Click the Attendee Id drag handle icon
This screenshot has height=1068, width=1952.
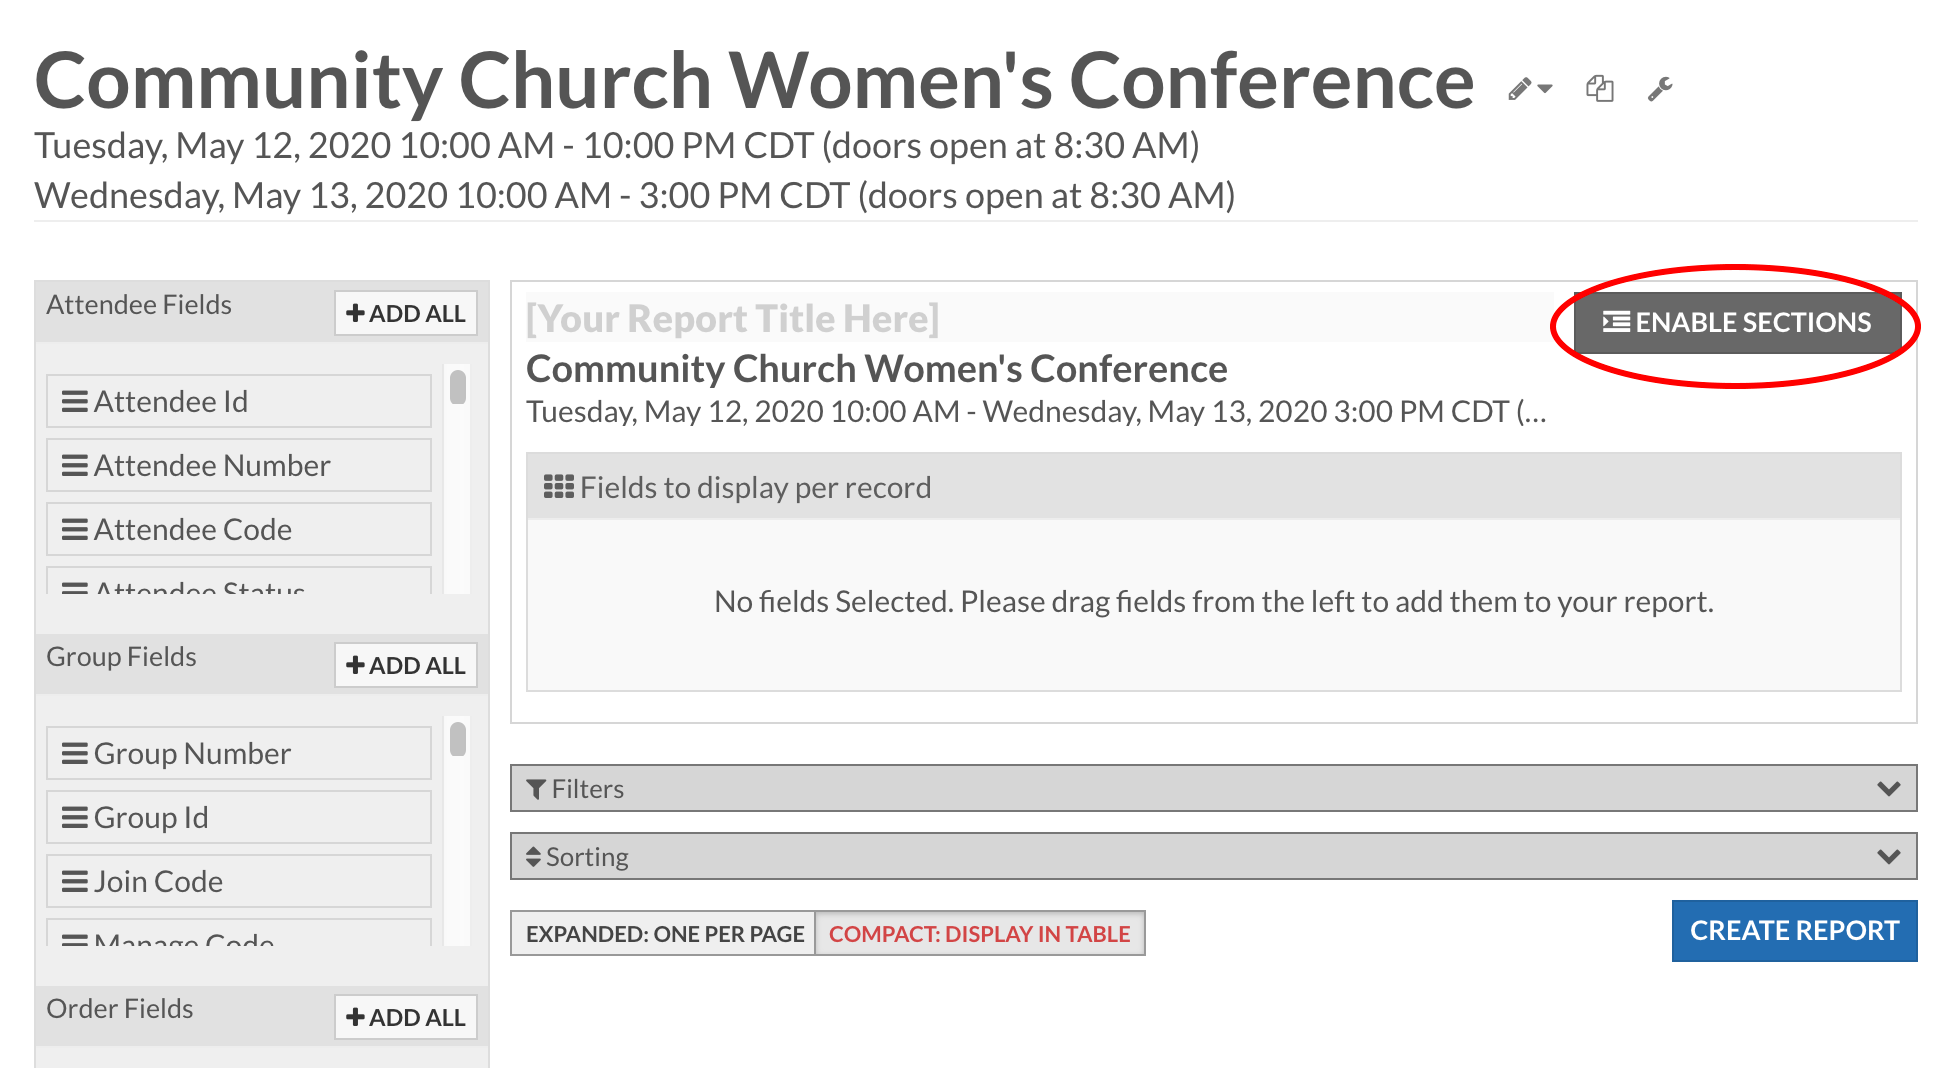point(75,401)
